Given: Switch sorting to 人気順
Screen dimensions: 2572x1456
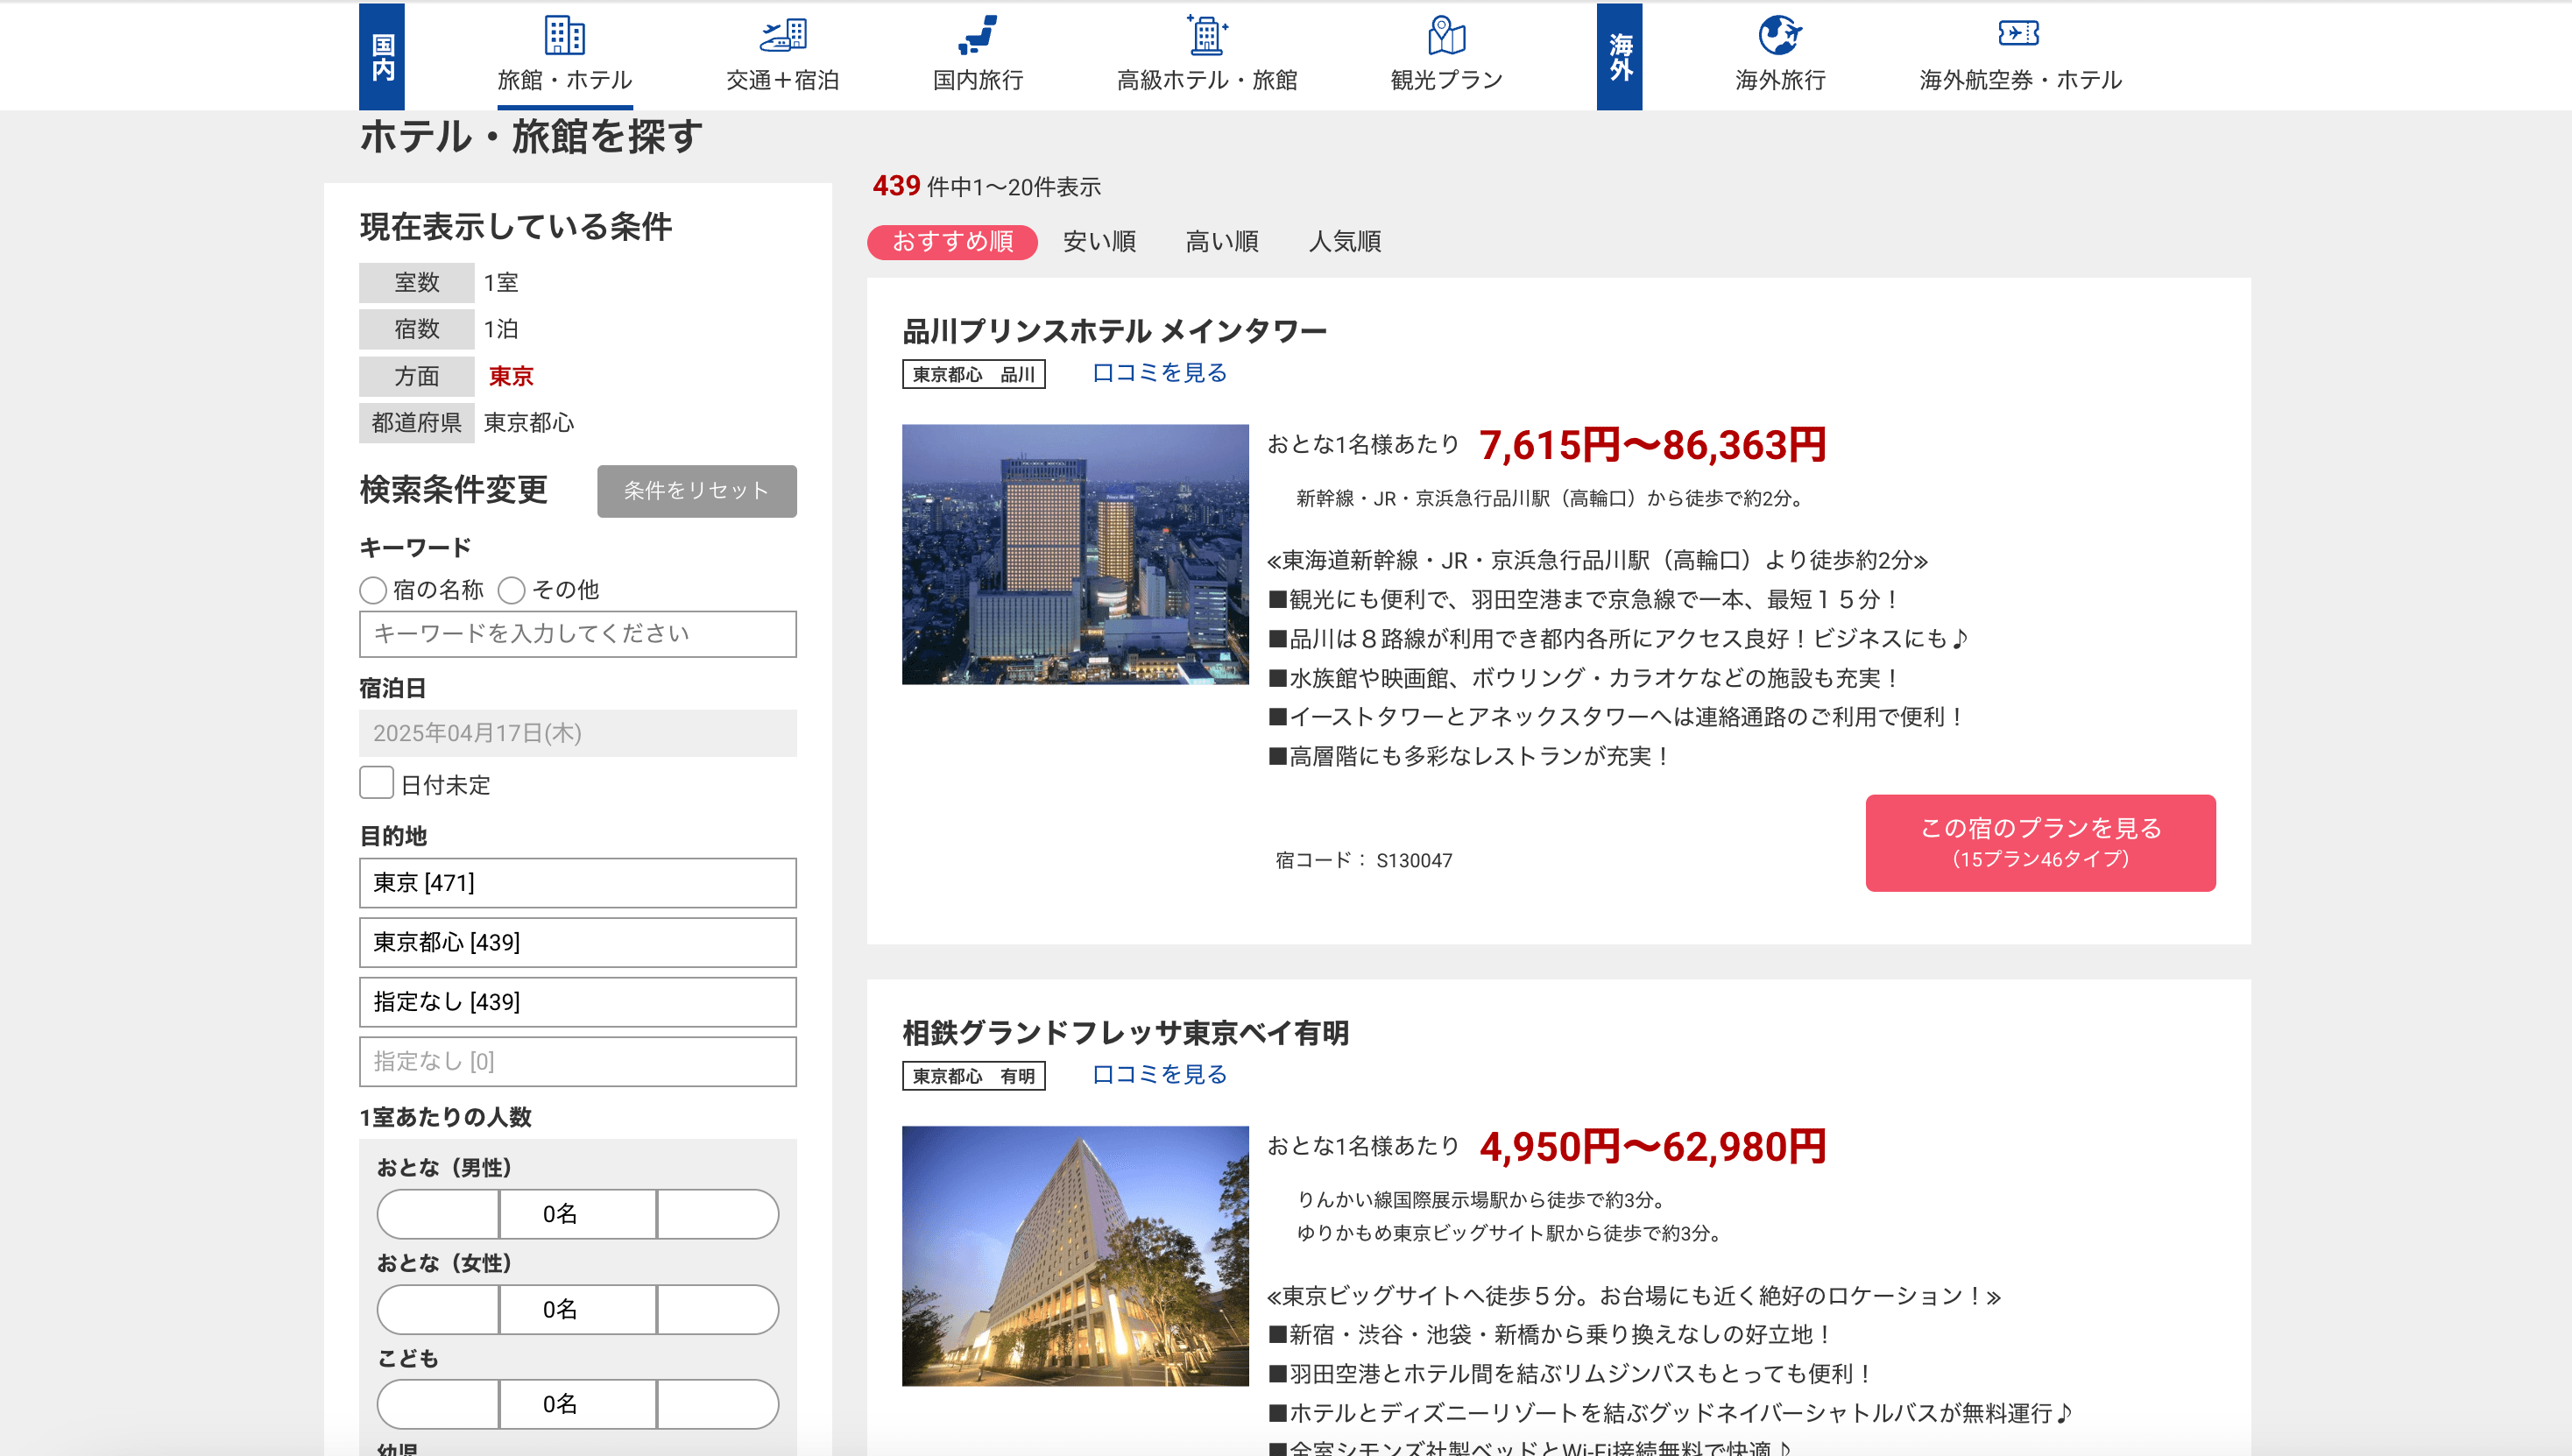Looking at the screenshot, I should [x=1344, y=241].
